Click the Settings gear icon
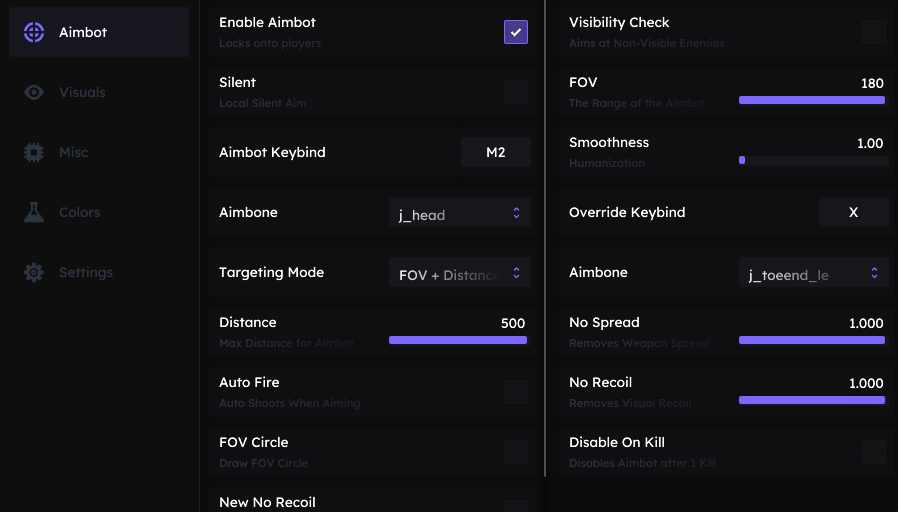898x512 pixels. pos(34,272)
